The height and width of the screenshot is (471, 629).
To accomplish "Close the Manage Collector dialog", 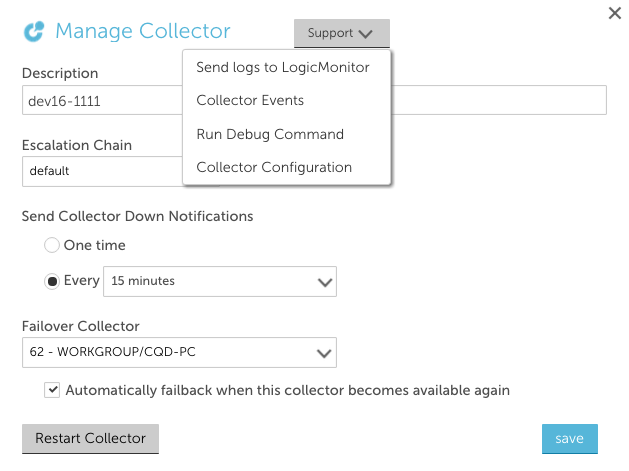I will (614, 13).
